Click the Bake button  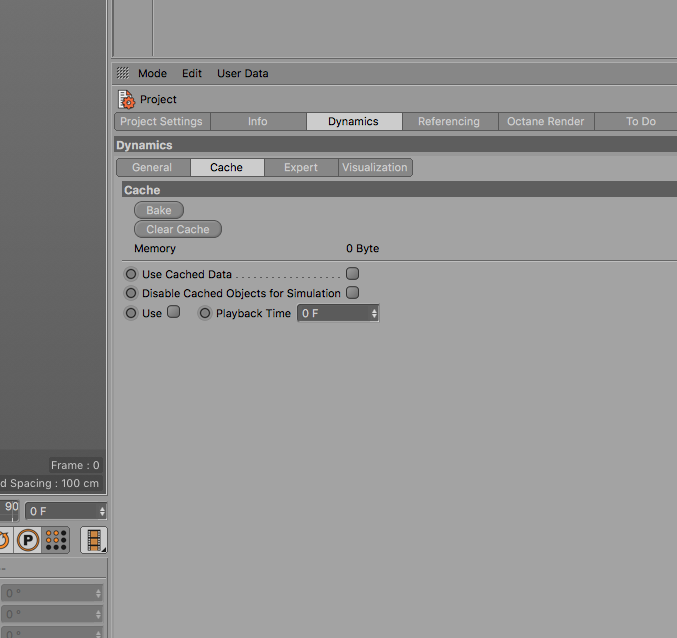pos(159,210)
